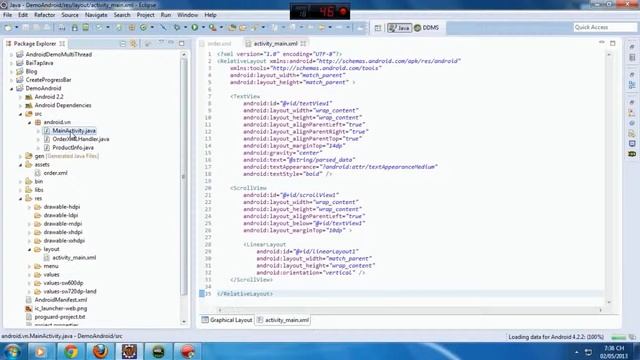Screen dimensions: 640x360
Task: Open the Window menu
Action: pos(187,15)
